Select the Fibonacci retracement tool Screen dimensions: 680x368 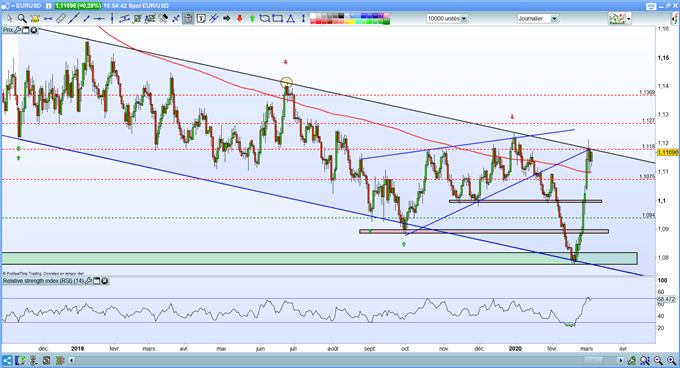pyautogui.click(x=137, y=19)
